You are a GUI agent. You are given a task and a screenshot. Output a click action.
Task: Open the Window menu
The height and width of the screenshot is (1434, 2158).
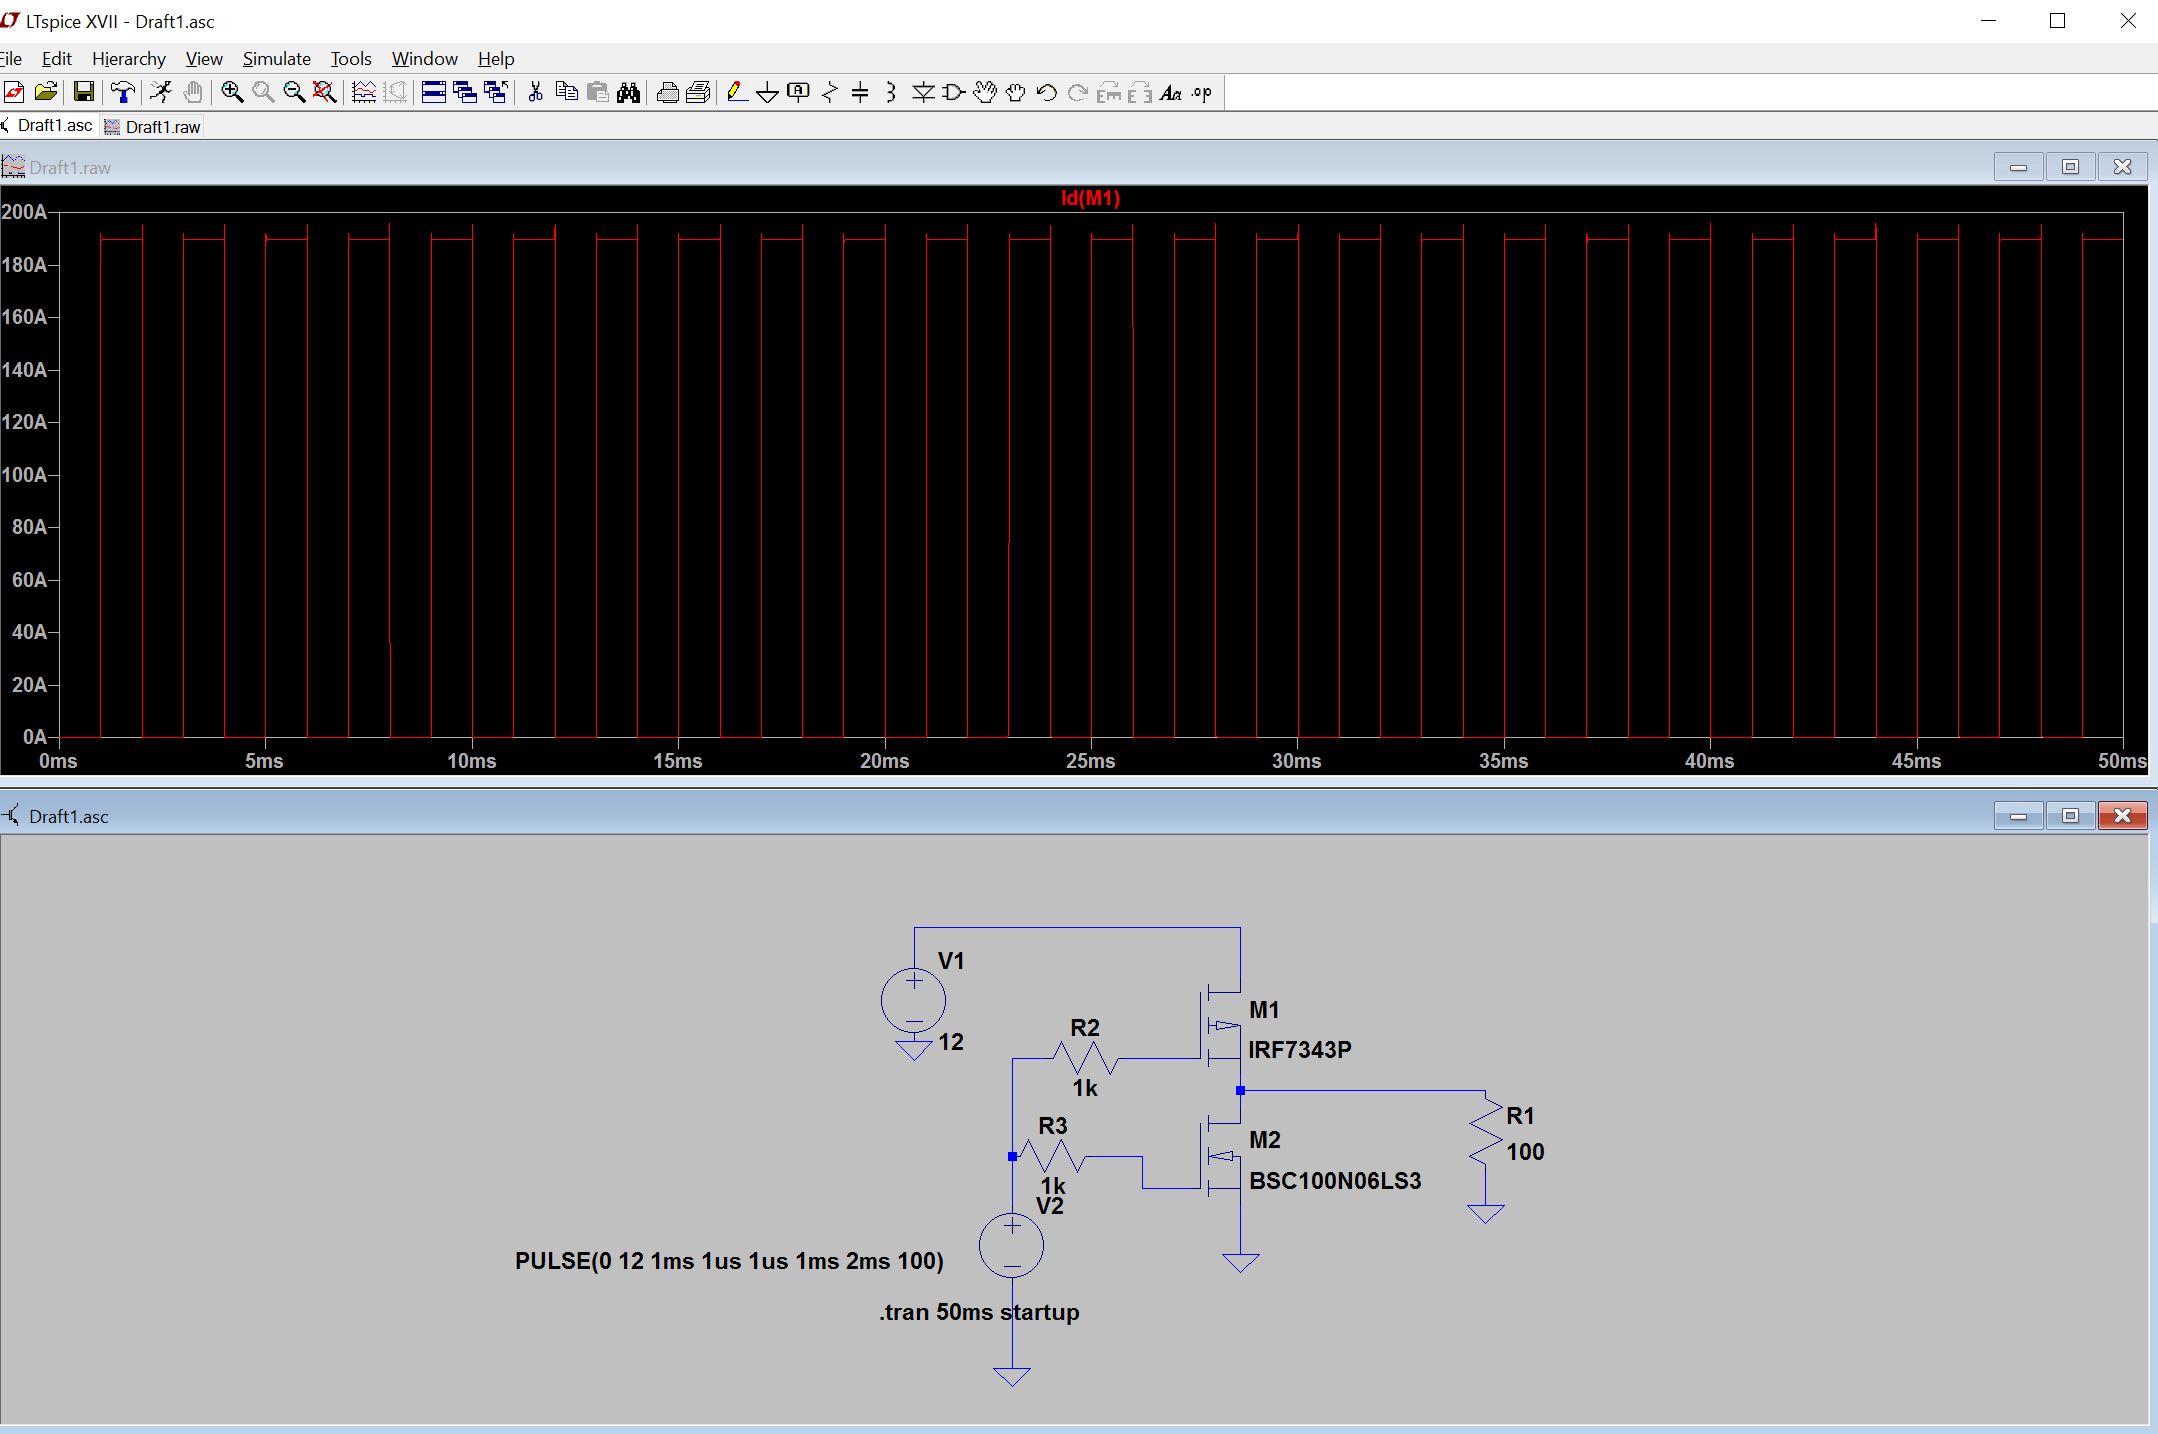[425, 59]
